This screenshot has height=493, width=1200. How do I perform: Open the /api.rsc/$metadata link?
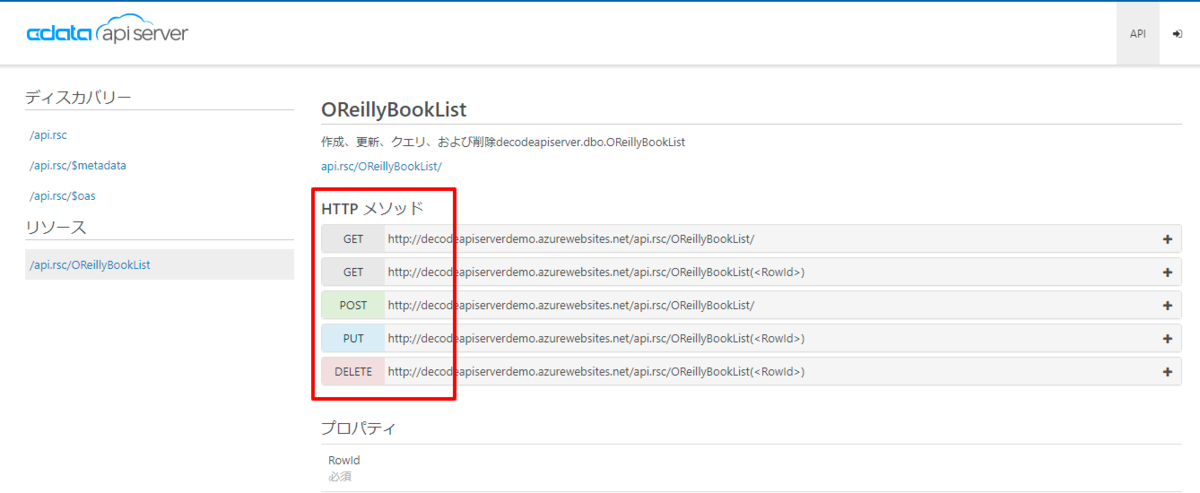(x=78, y=165)
